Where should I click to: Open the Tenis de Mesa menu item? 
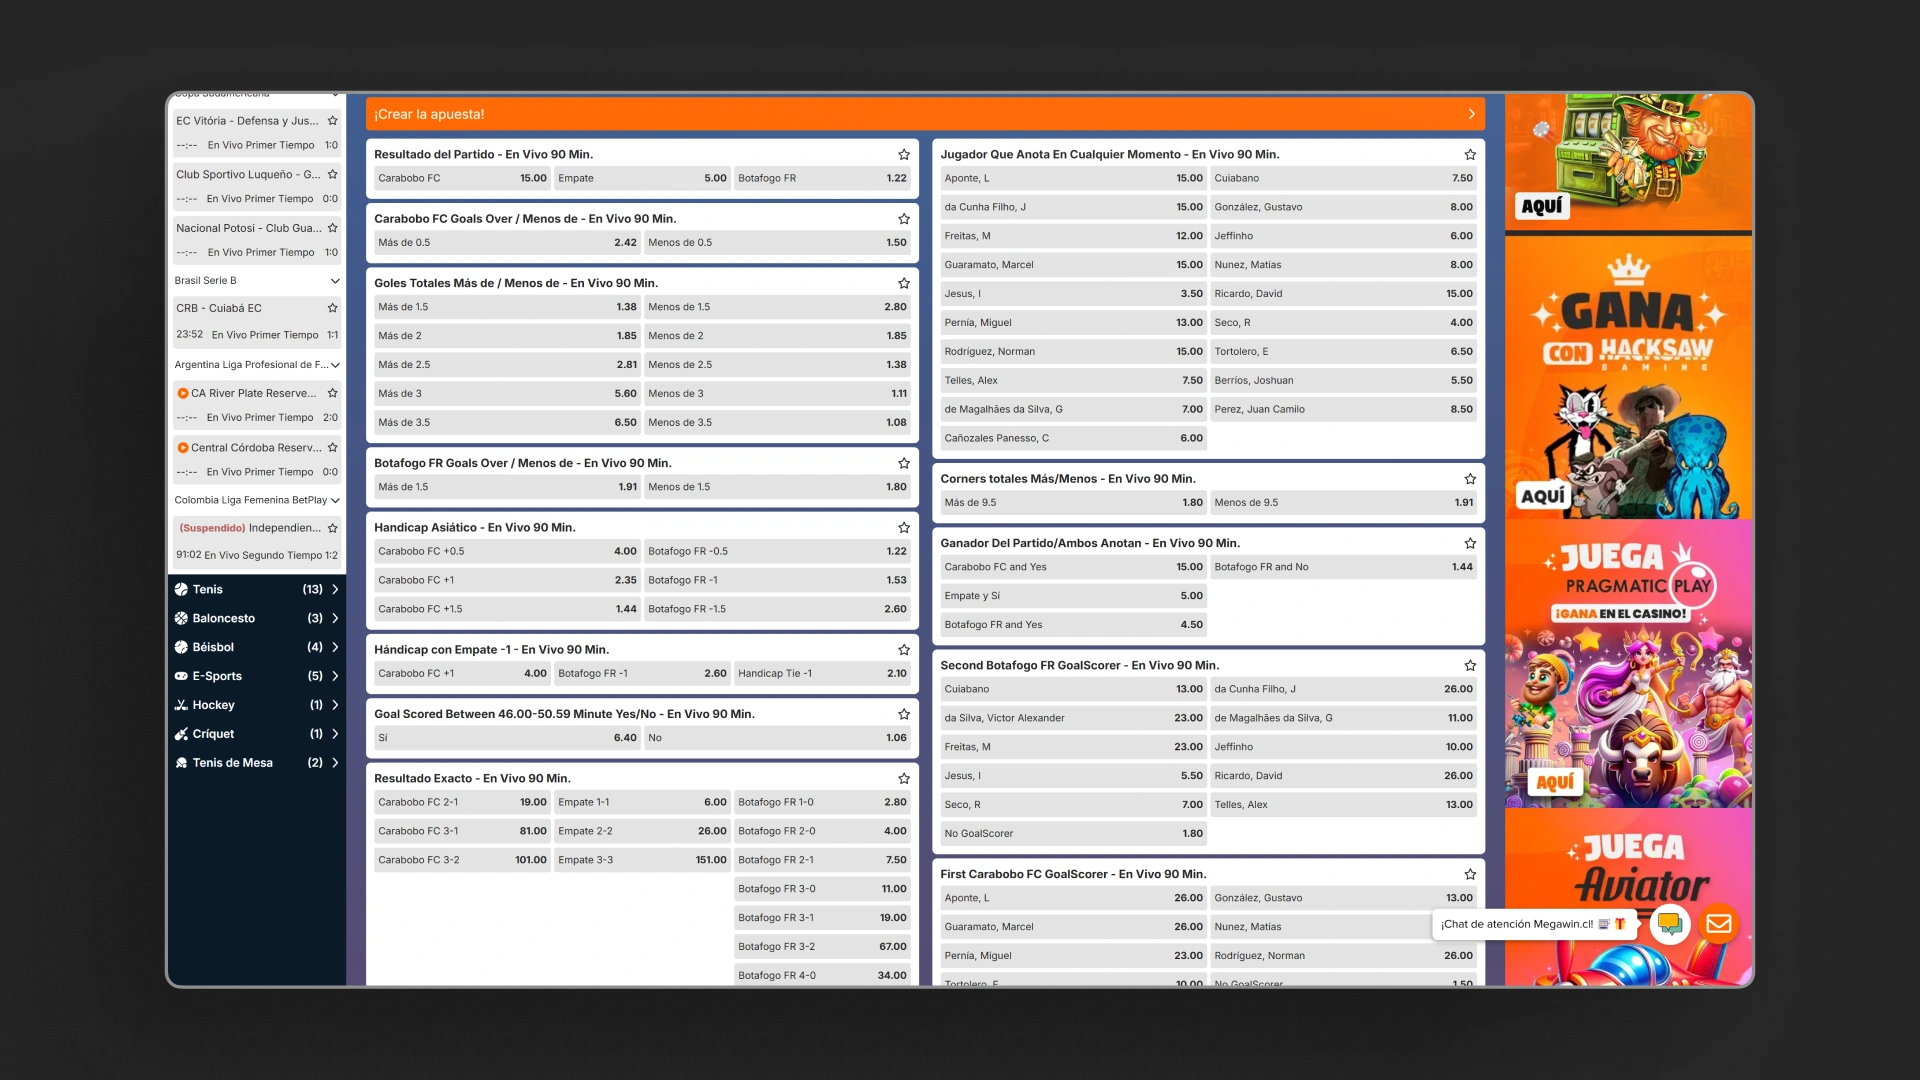(x=257, y=763)
